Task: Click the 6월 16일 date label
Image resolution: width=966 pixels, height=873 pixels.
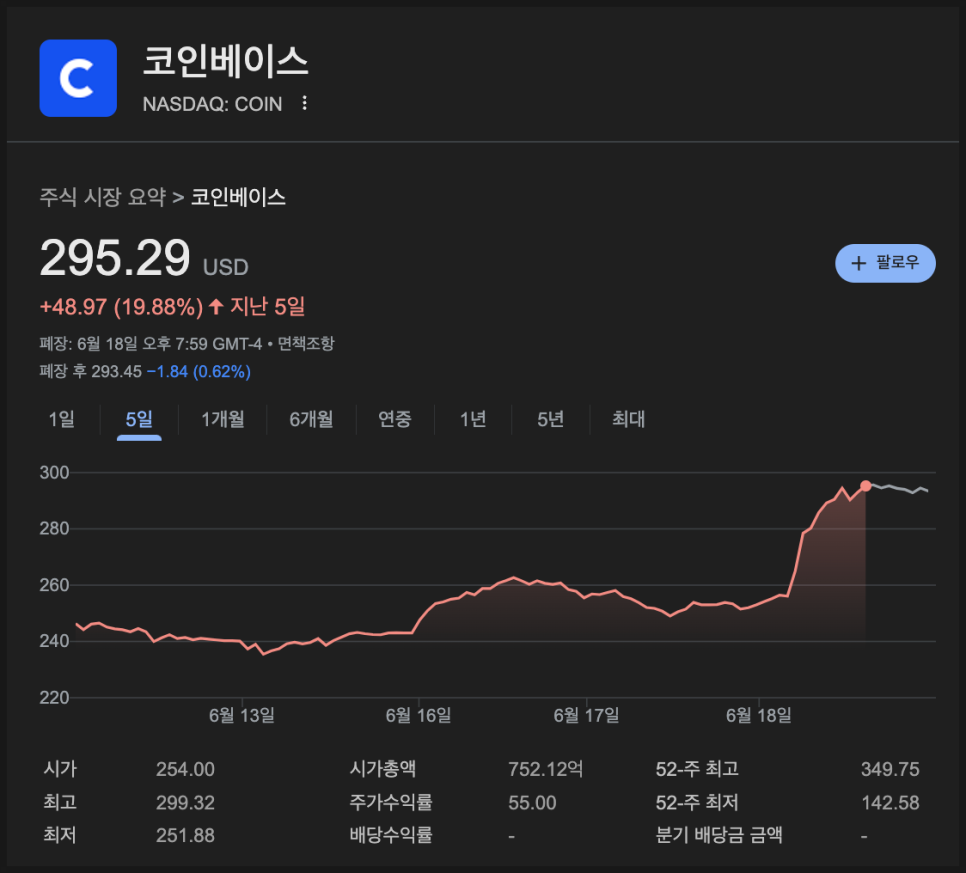Action: tap(418, 715)
